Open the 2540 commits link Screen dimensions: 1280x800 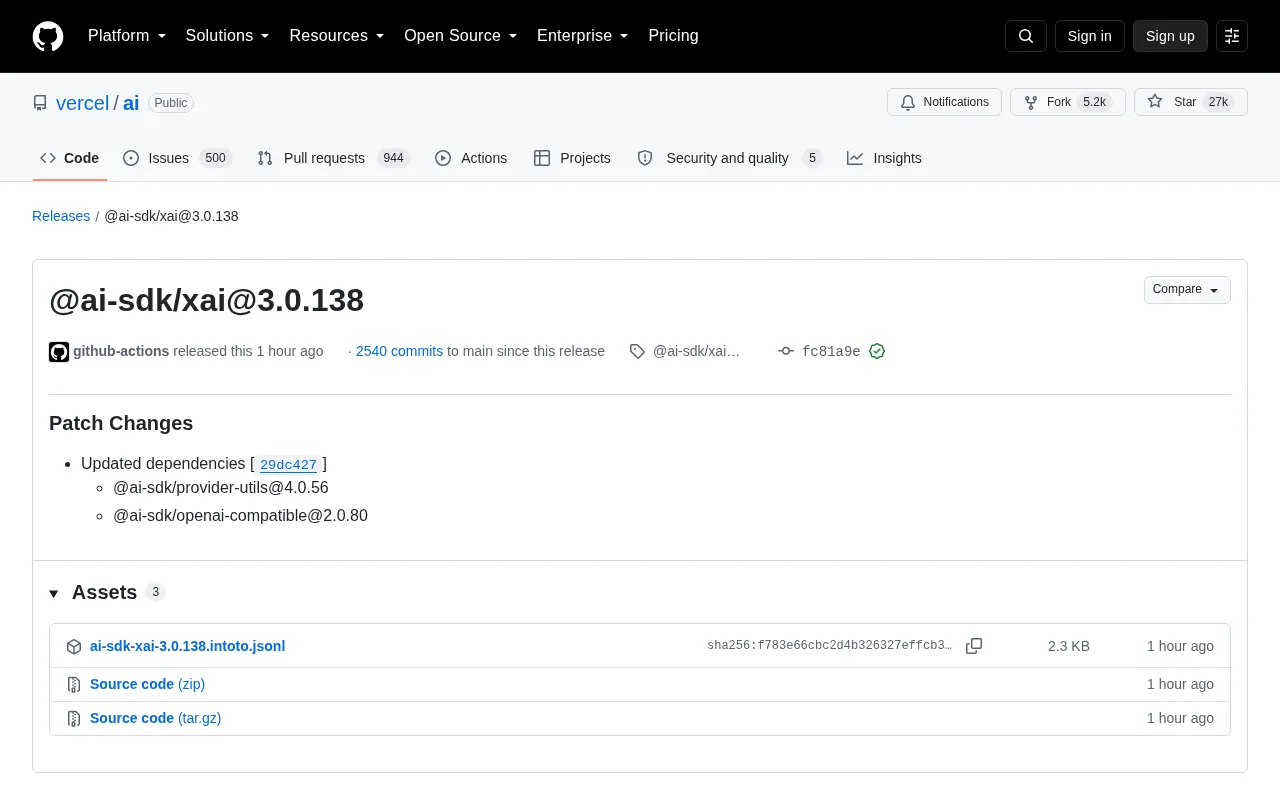tap(399, 351)
